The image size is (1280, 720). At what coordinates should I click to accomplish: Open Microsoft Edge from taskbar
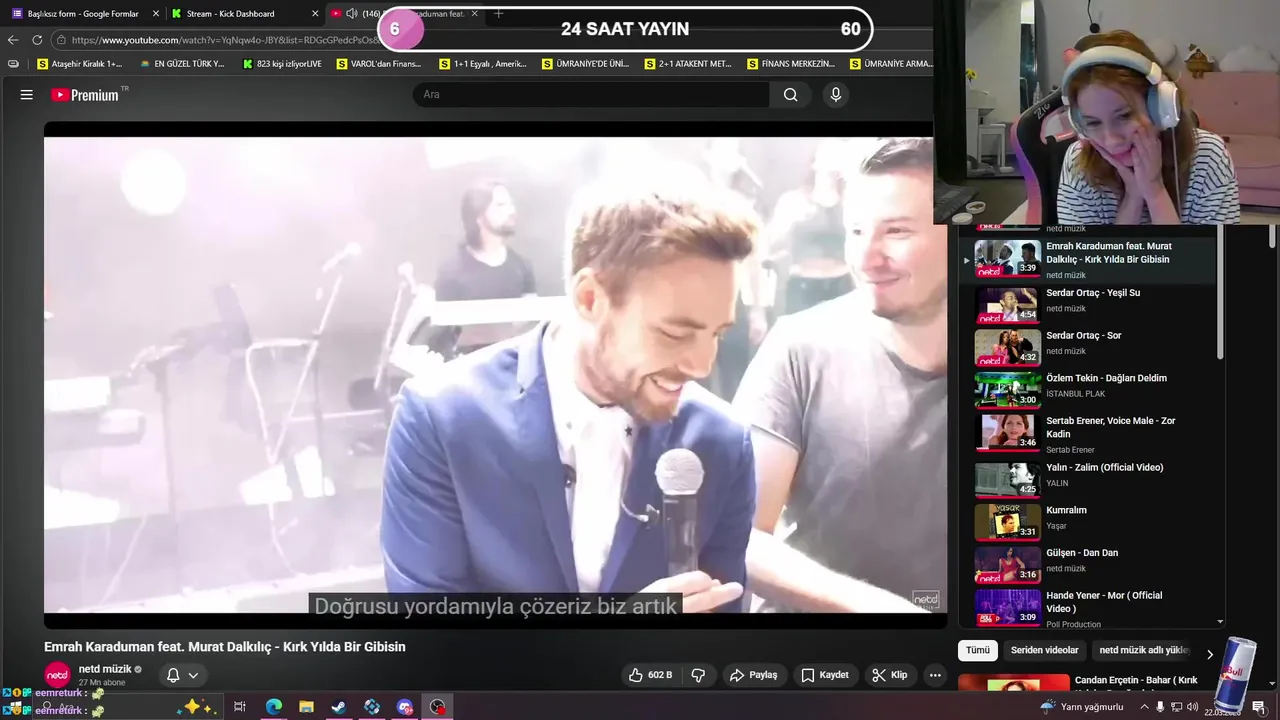pyautogui.click(x=273, y=707)
